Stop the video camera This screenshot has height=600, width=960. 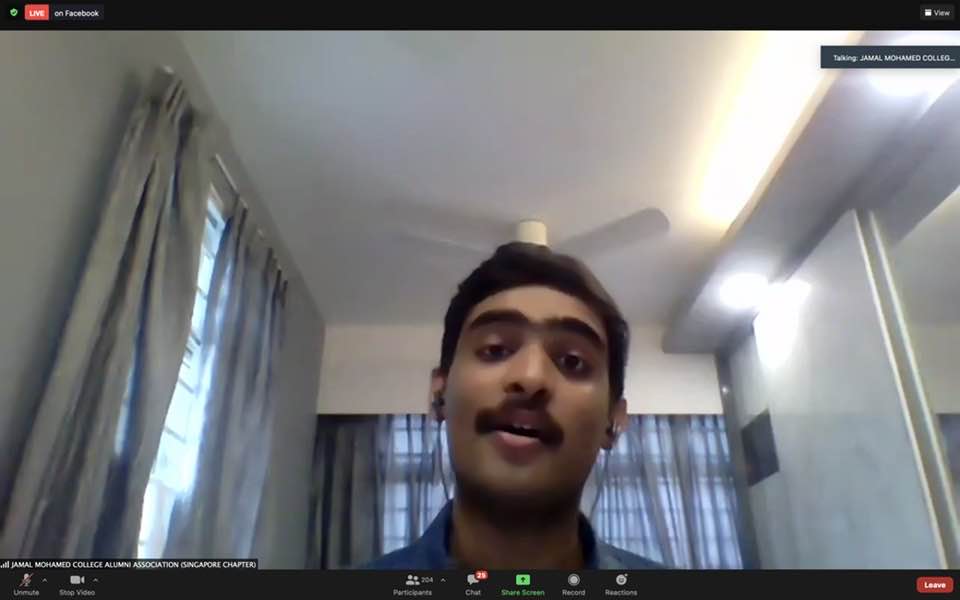click(x=77, y=584)
